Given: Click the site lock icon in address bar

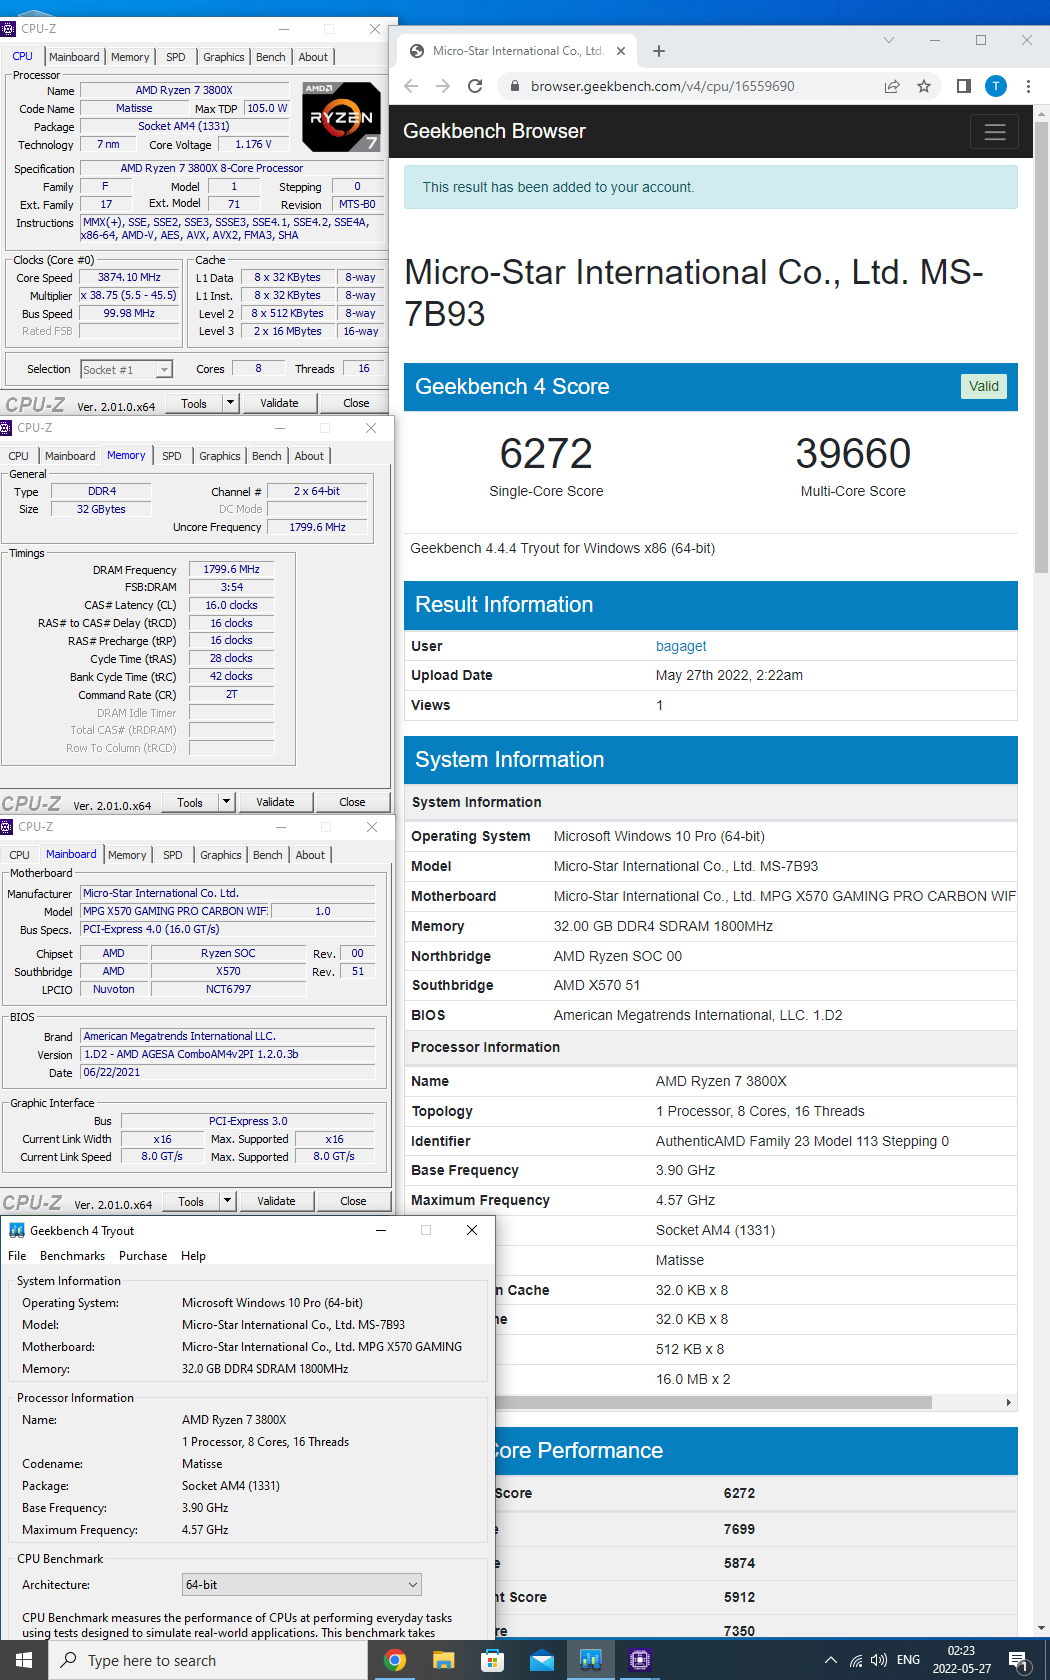Looking at the screenshot, I should pyautogui.click(x=514, y=86).
